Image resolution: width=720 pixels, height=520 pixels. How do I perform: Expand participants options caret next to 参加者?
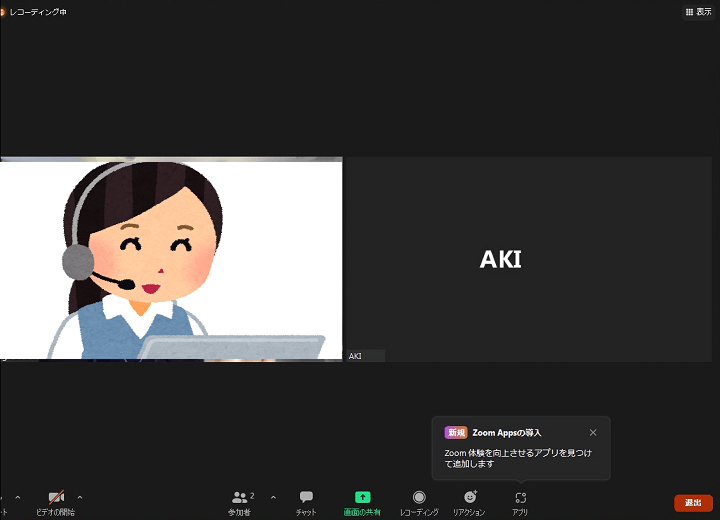click(x=273, y=497)
